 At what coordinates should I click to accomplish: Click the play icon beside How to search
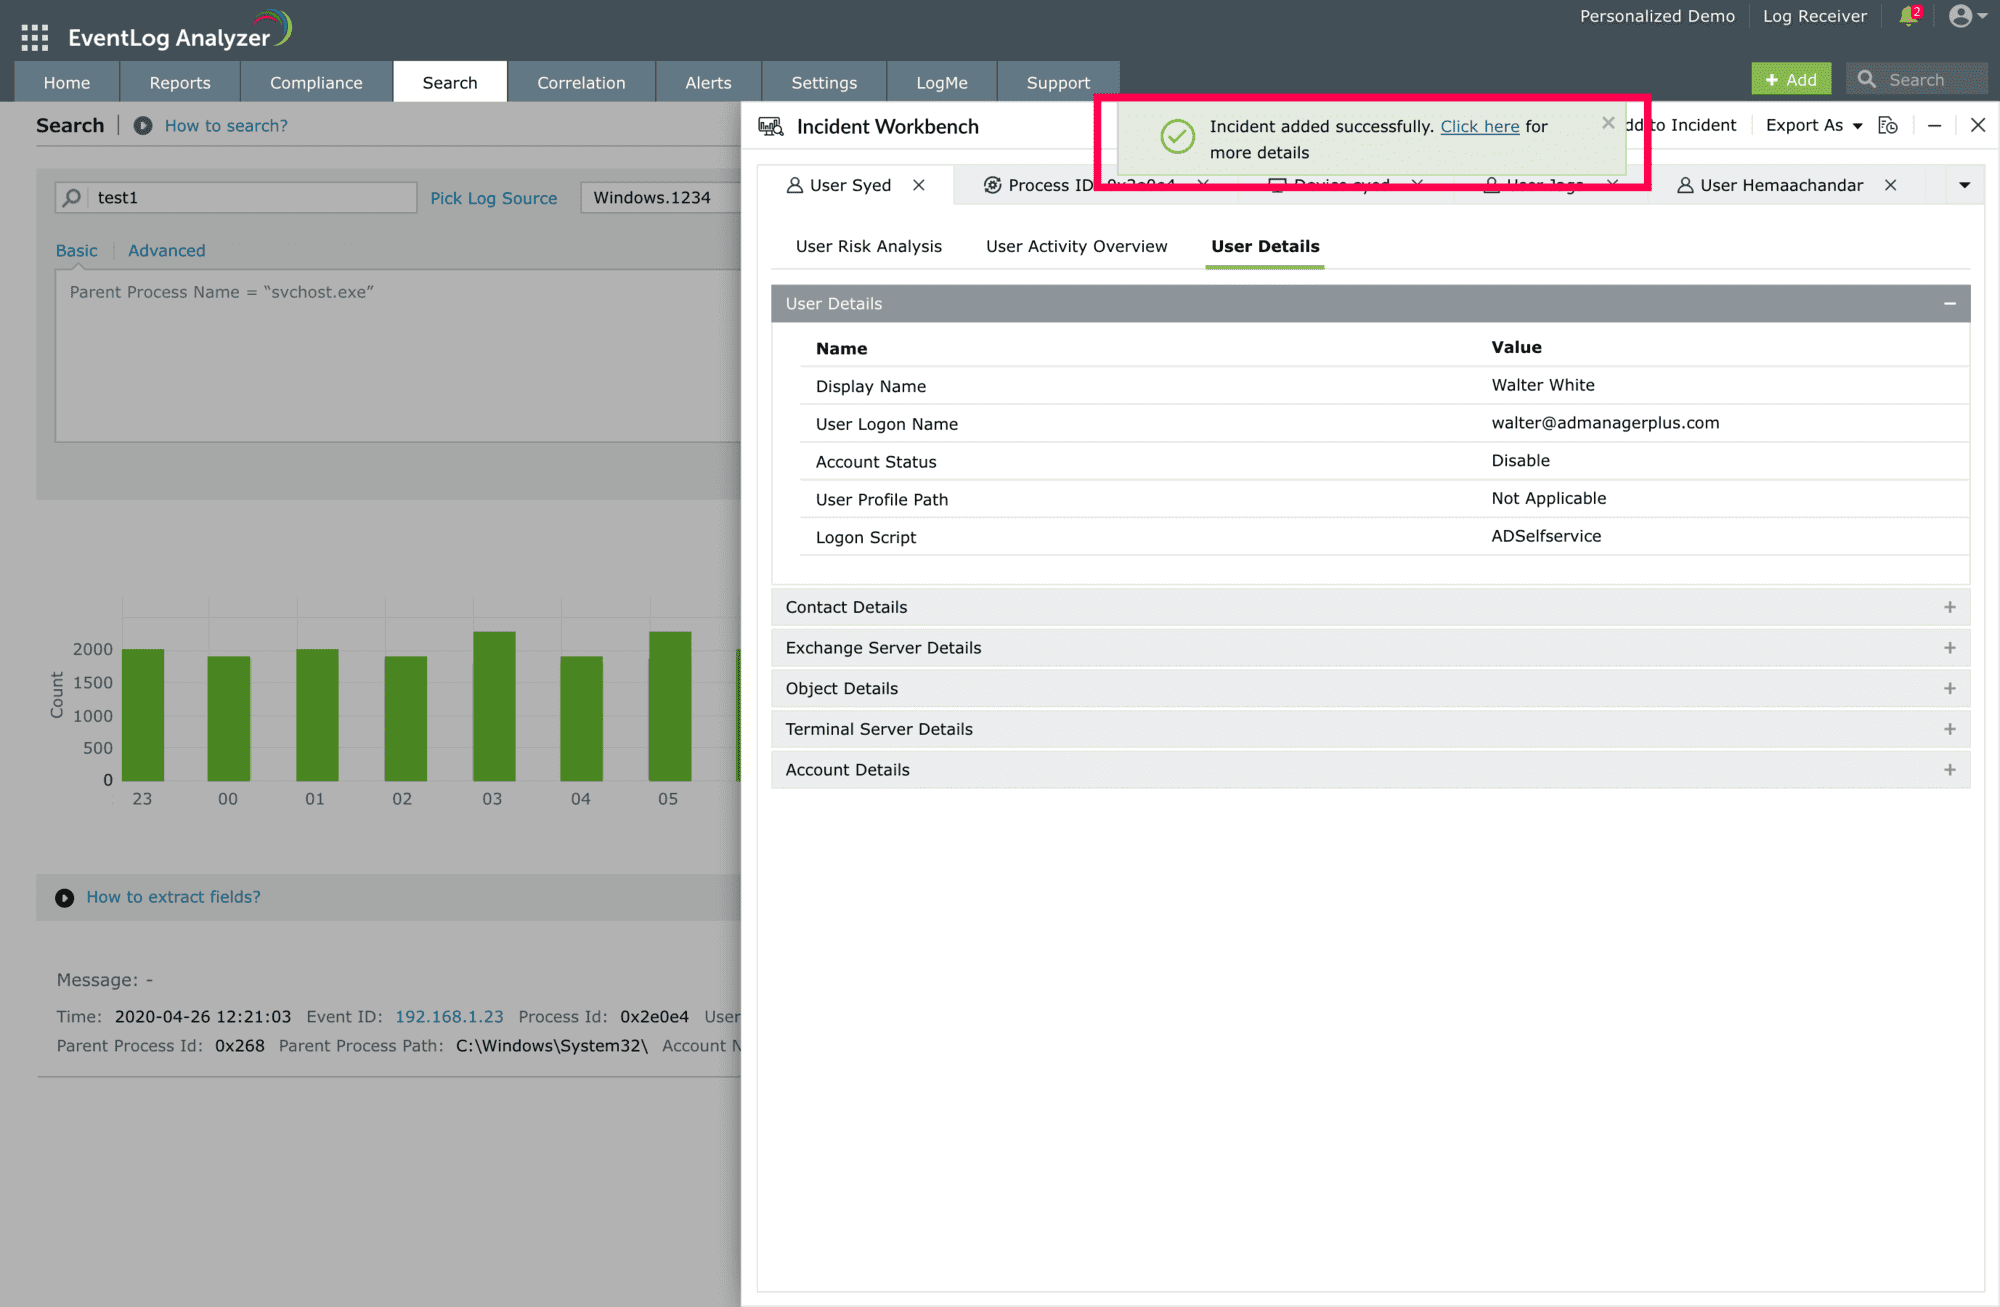tap(143, 126)
